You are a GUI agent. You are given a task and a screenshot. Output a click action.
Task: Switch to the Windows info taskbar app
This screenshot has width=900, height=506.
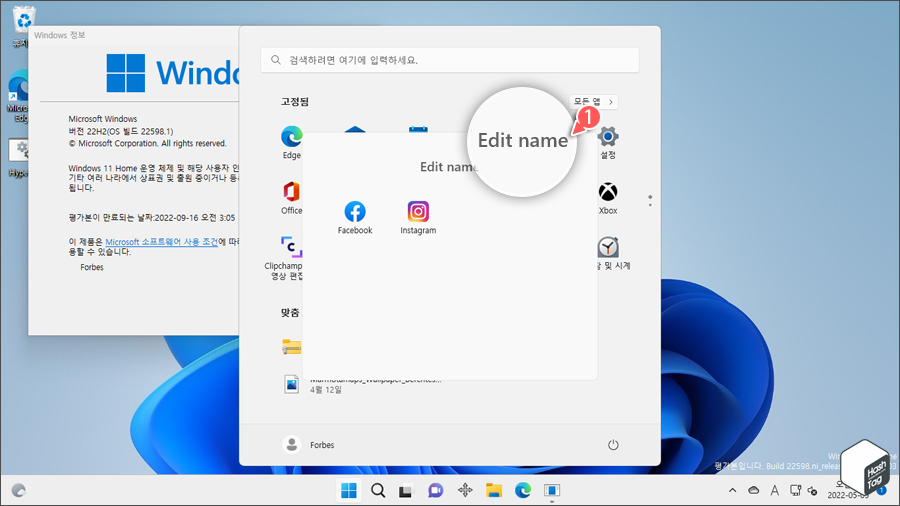(552, 491)
